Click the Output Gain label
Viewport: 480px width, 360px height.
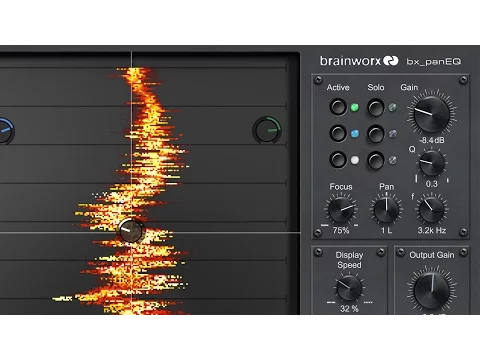coord(432,255)
